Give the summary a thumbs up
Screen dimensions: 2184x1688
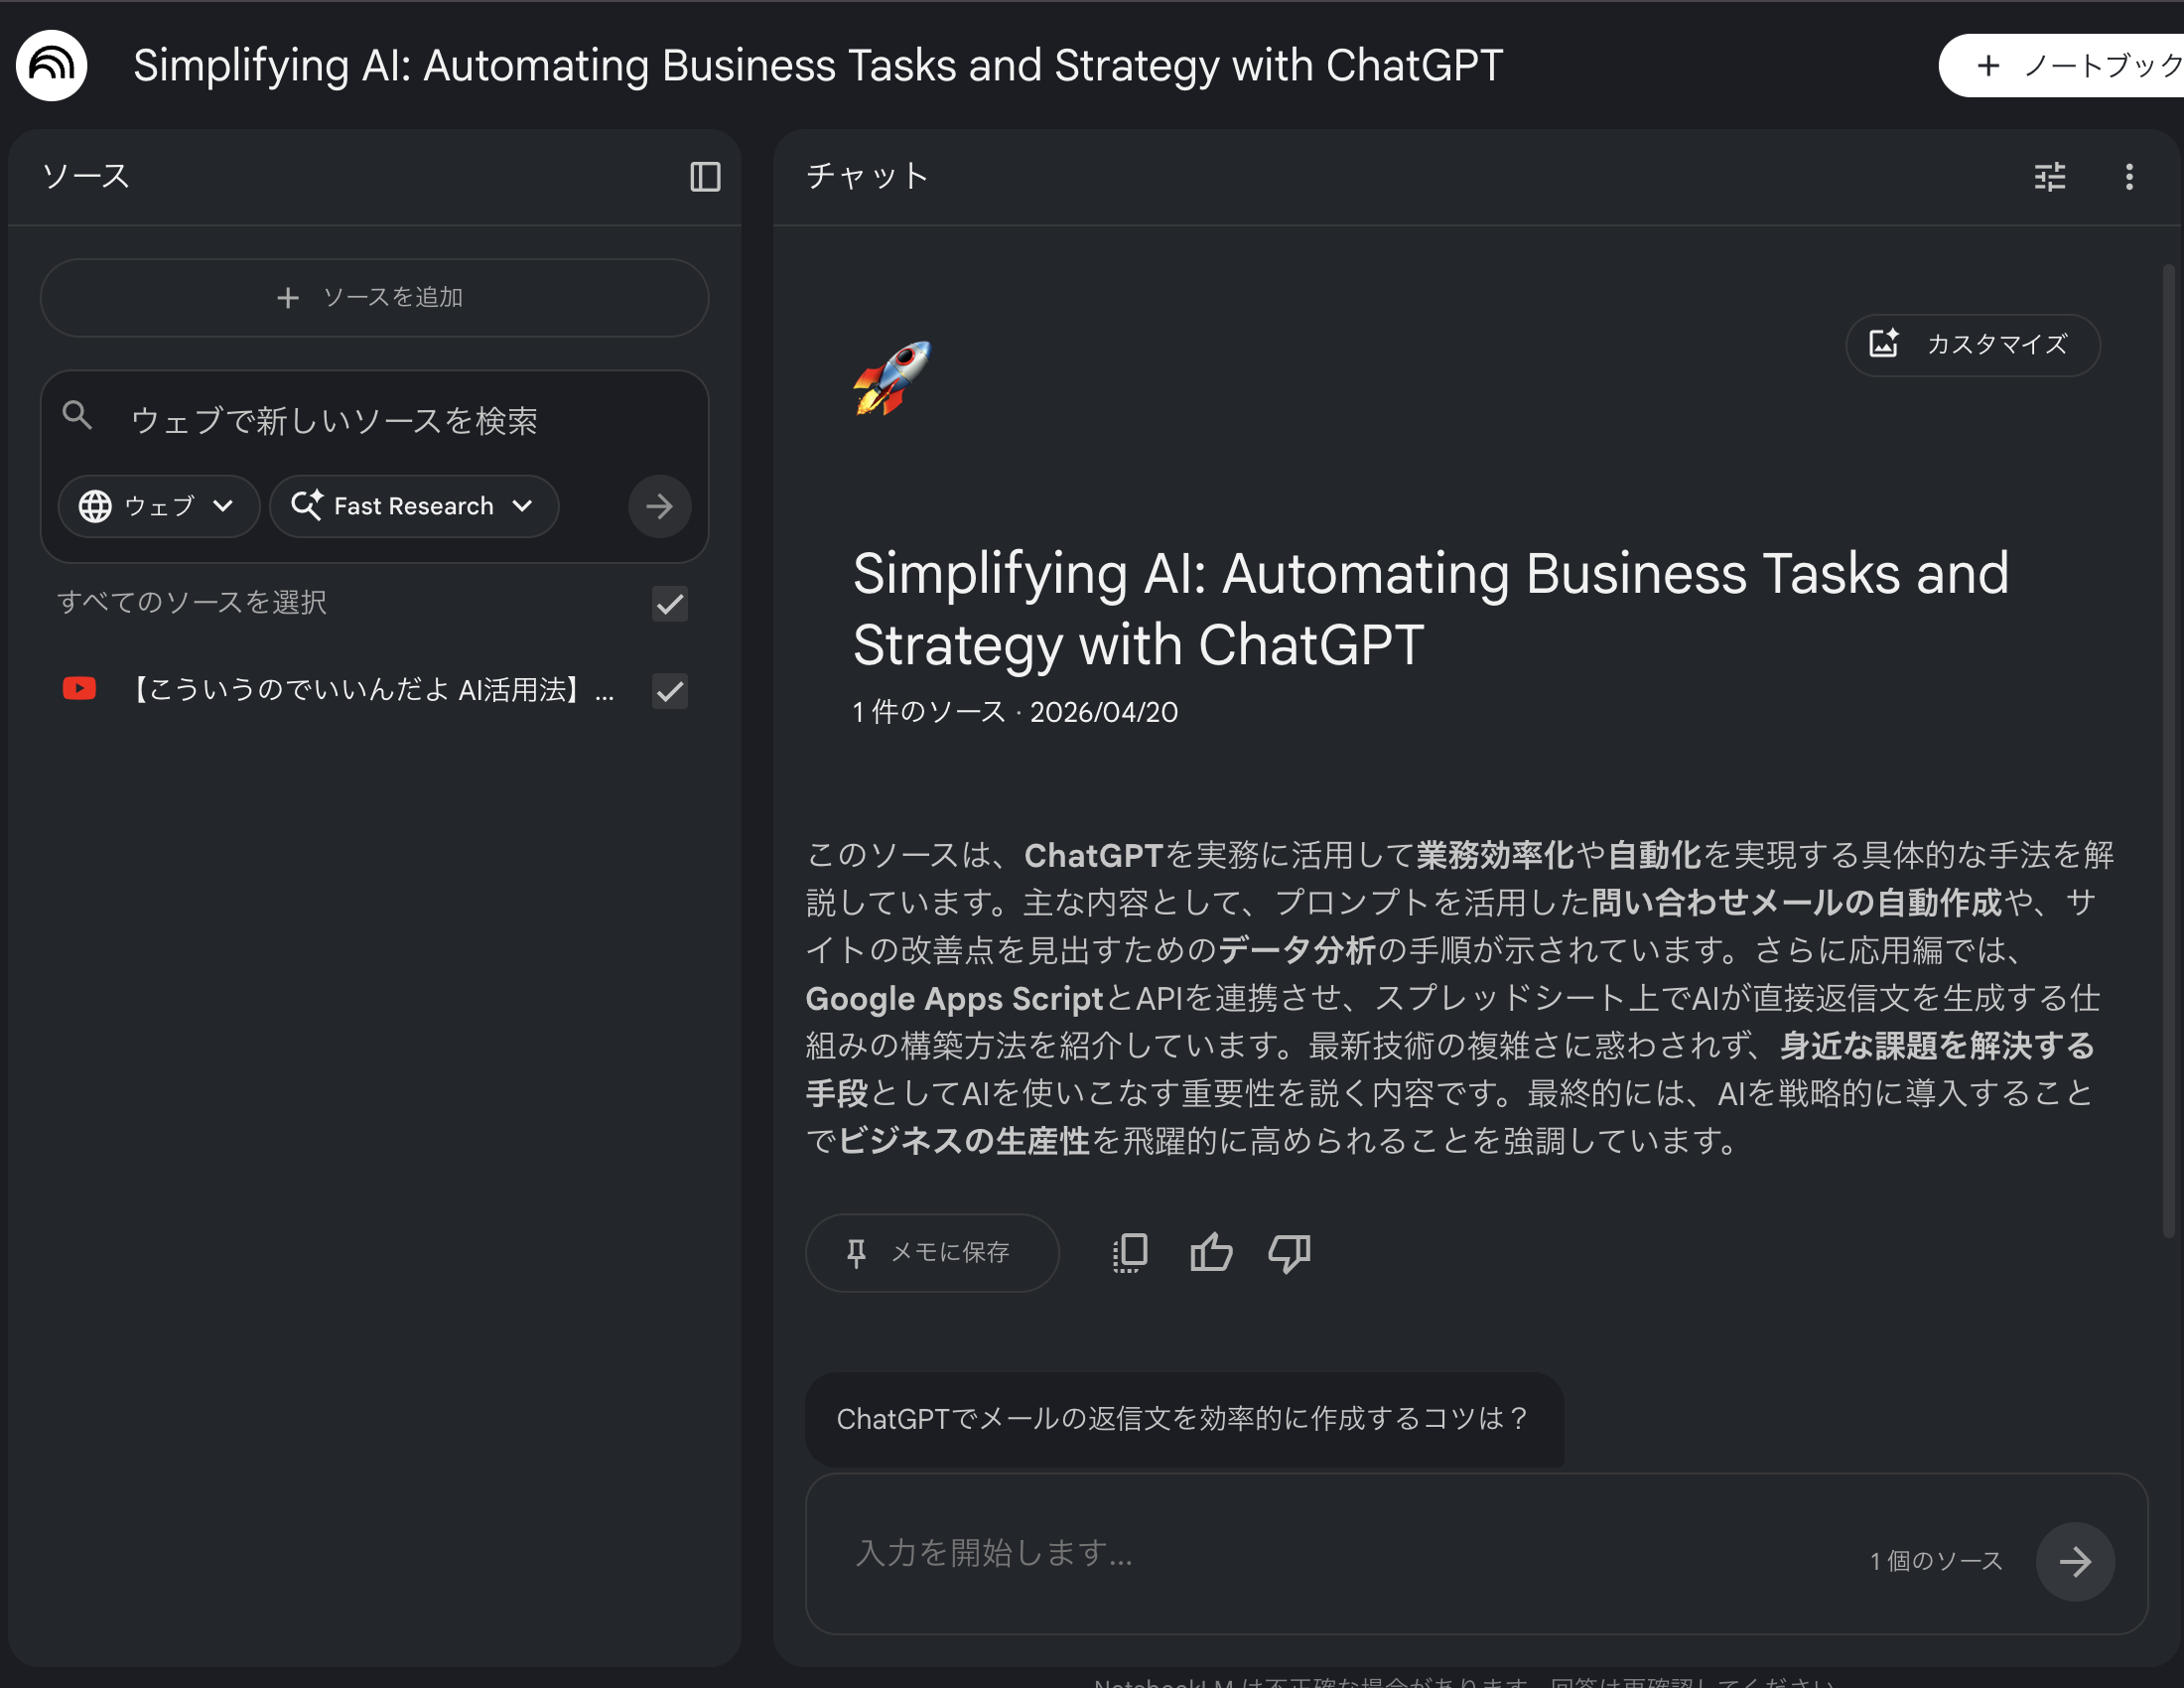[1211, 1252]
